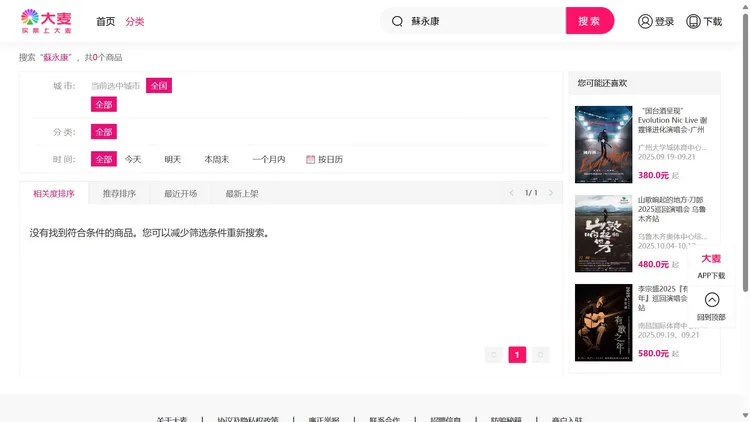The width and height of the screenshot is (750, 422).
Task: Select the 全国 city filter
Action: (158, 86)
